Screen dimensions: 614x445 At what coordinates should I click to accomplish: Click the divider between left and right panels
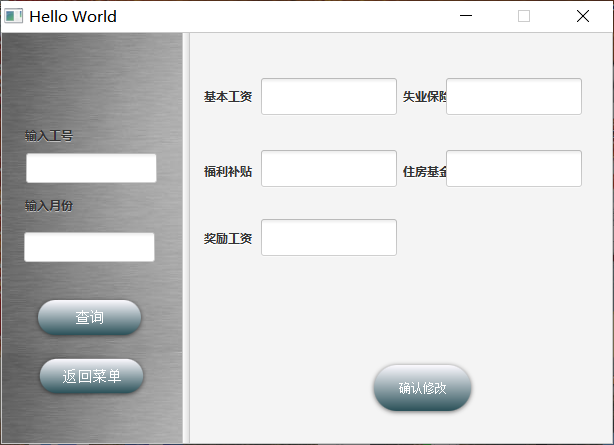point(186,238)
